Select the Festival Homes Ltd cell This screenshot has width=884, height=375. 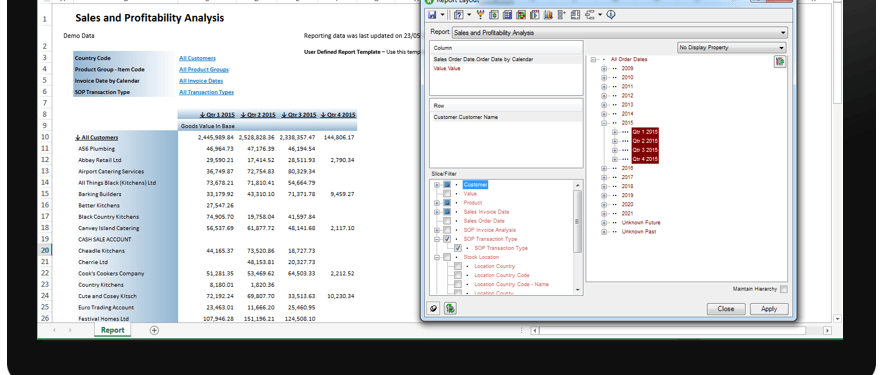click(104, 319)
